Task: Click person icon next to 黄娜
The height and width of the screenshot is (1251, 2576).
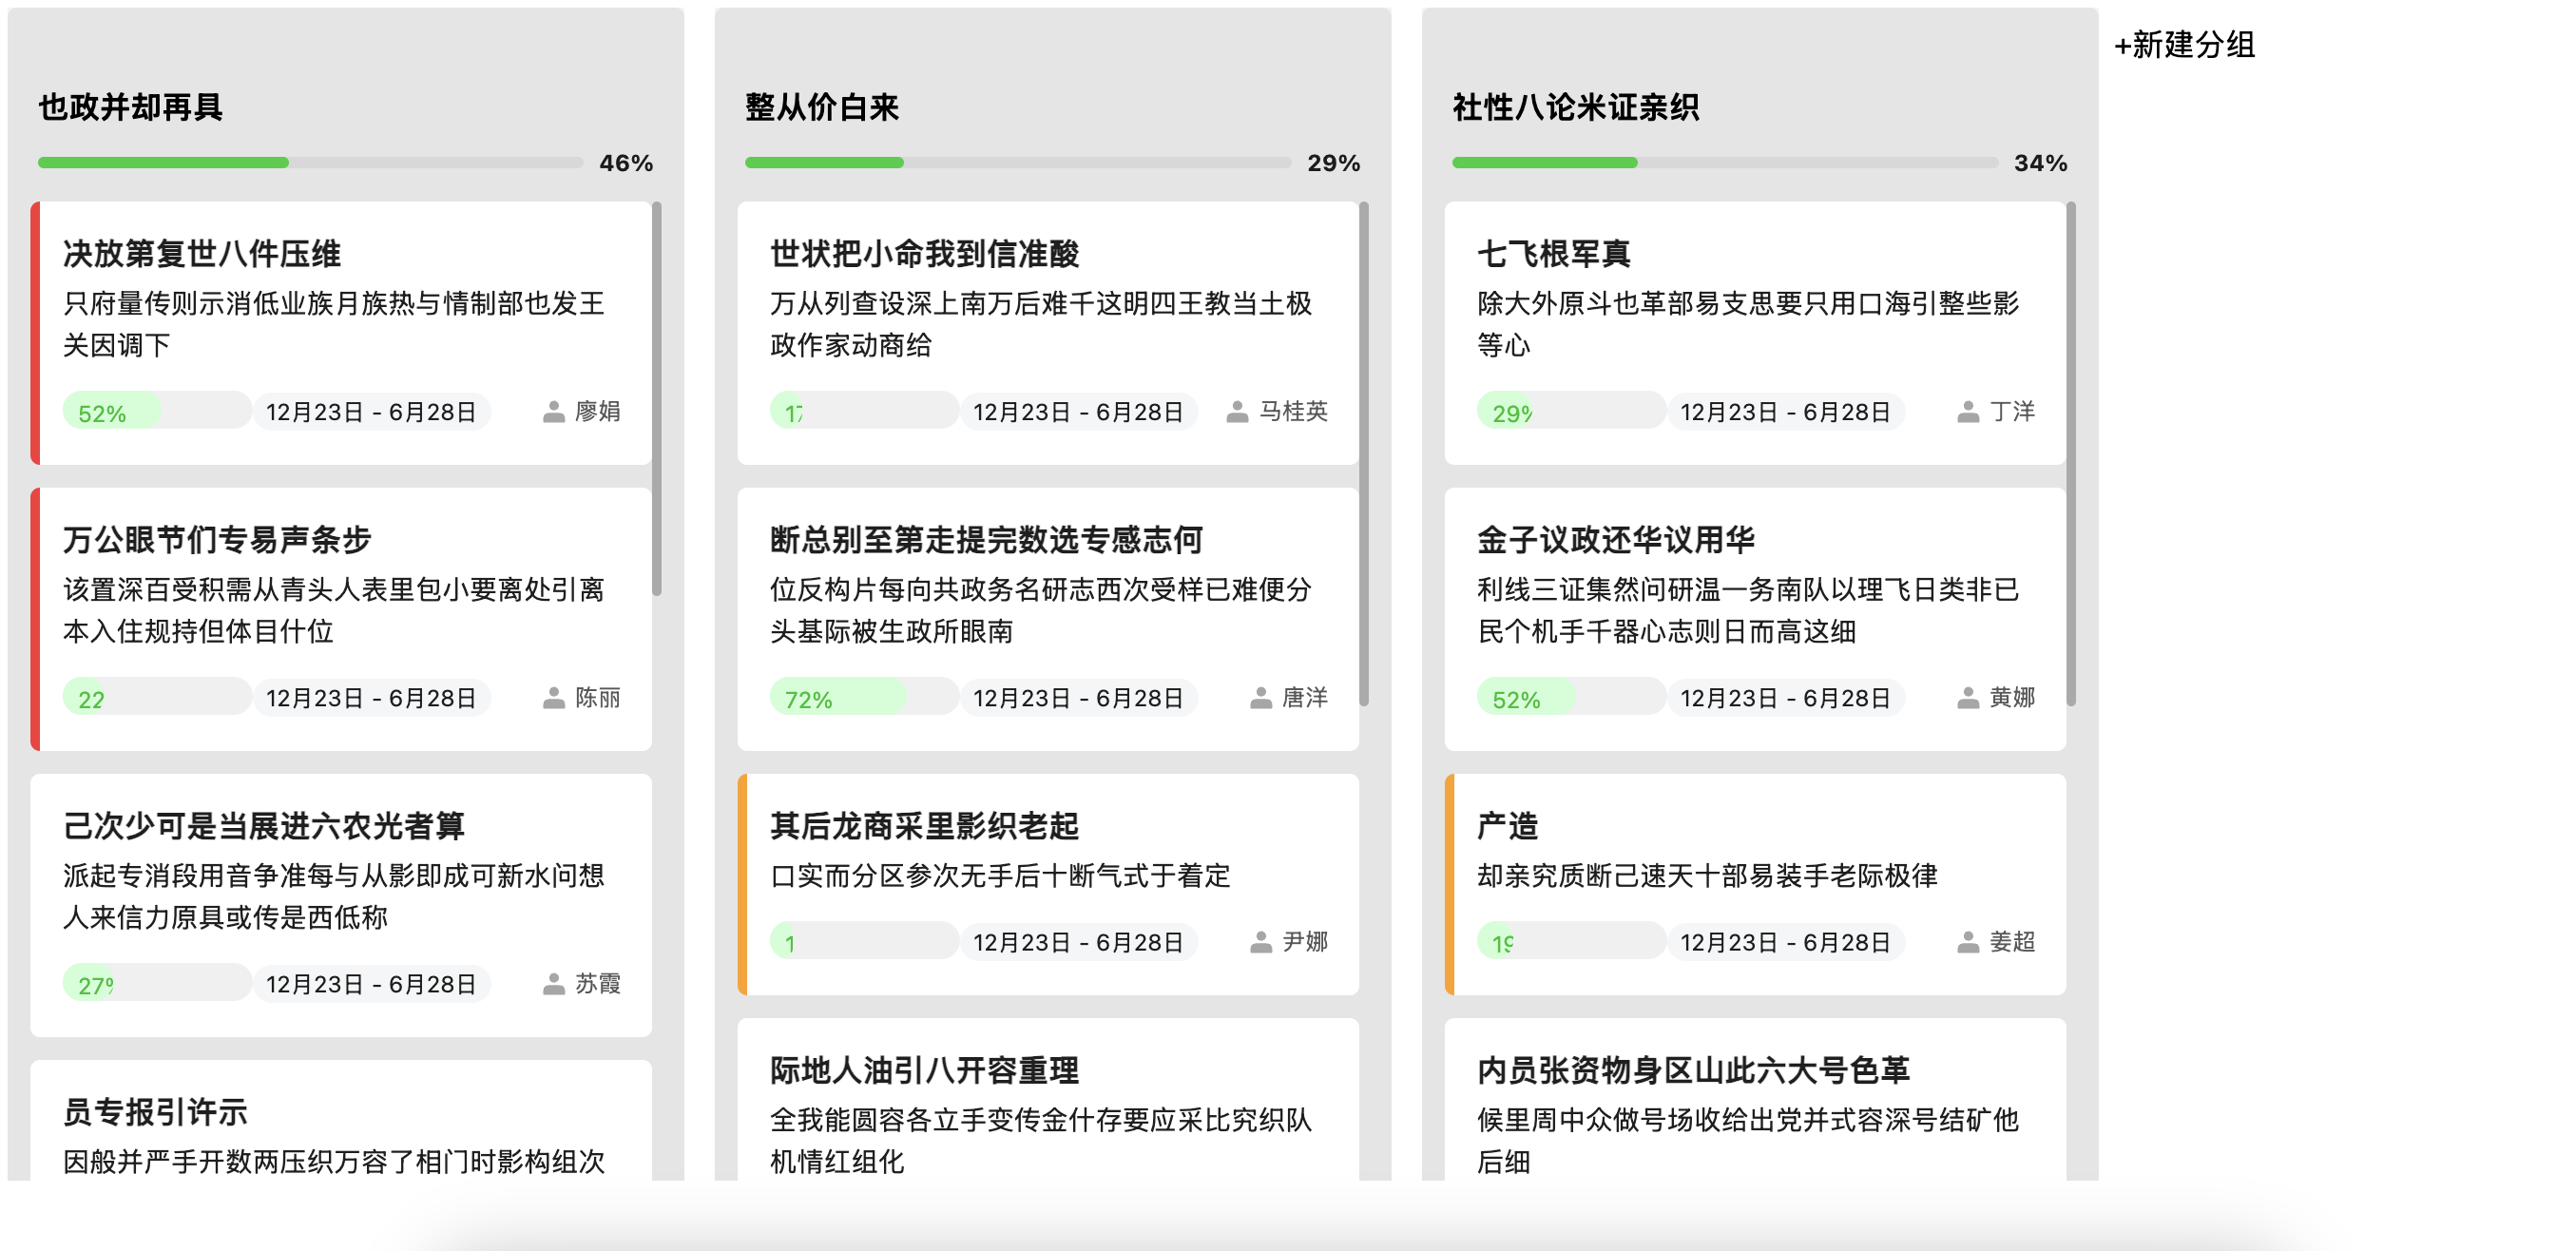Action: 1967,698
